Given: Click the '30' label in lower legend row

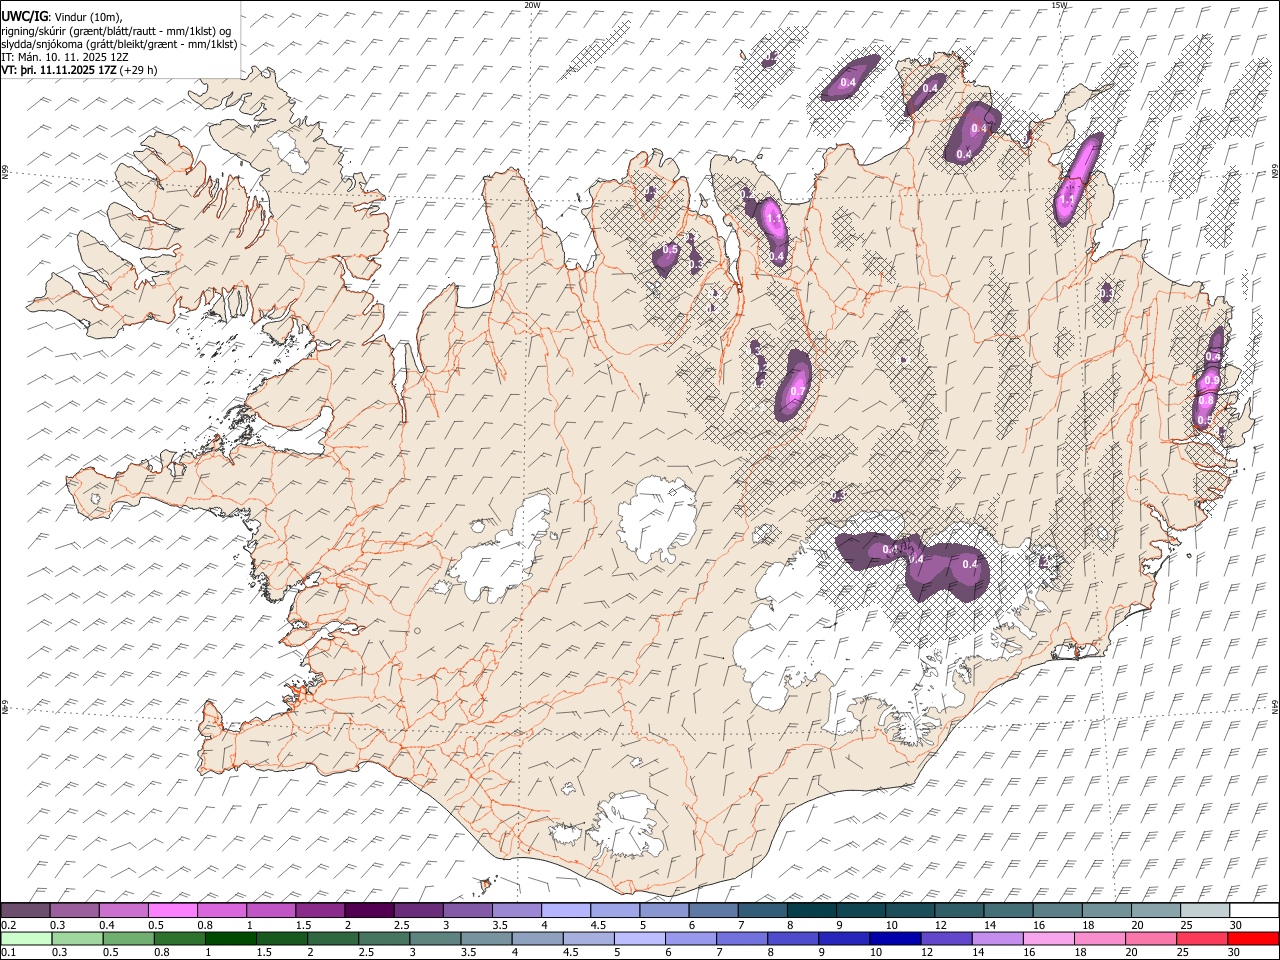Looking at the screenshot, I should tap(1233, 953).
